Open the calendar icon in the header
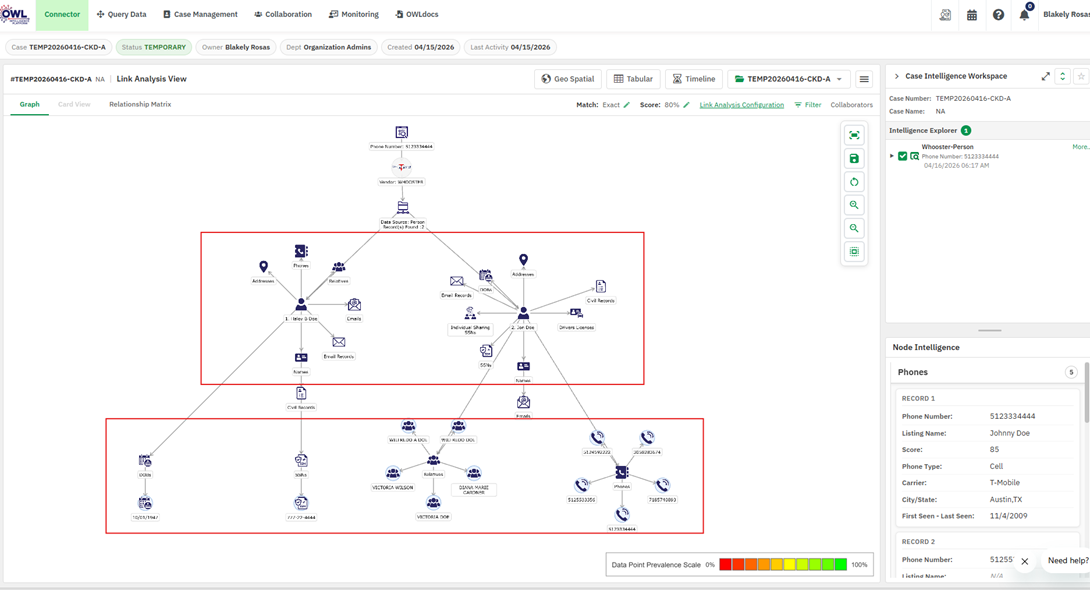The height and width of the screenshot is (590, 1090). [x=972, y=15]
